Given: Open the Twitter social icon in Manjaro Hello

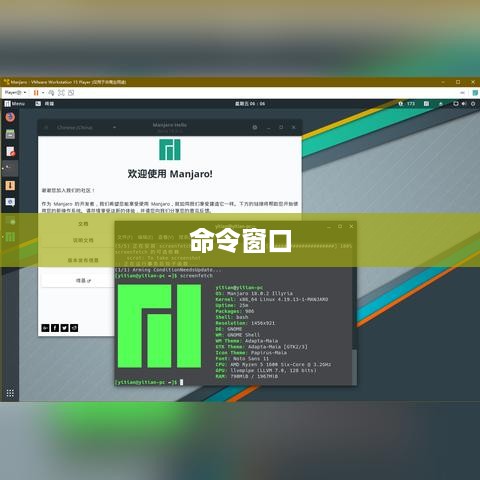Looking at the screenshot, I should 65,328.
